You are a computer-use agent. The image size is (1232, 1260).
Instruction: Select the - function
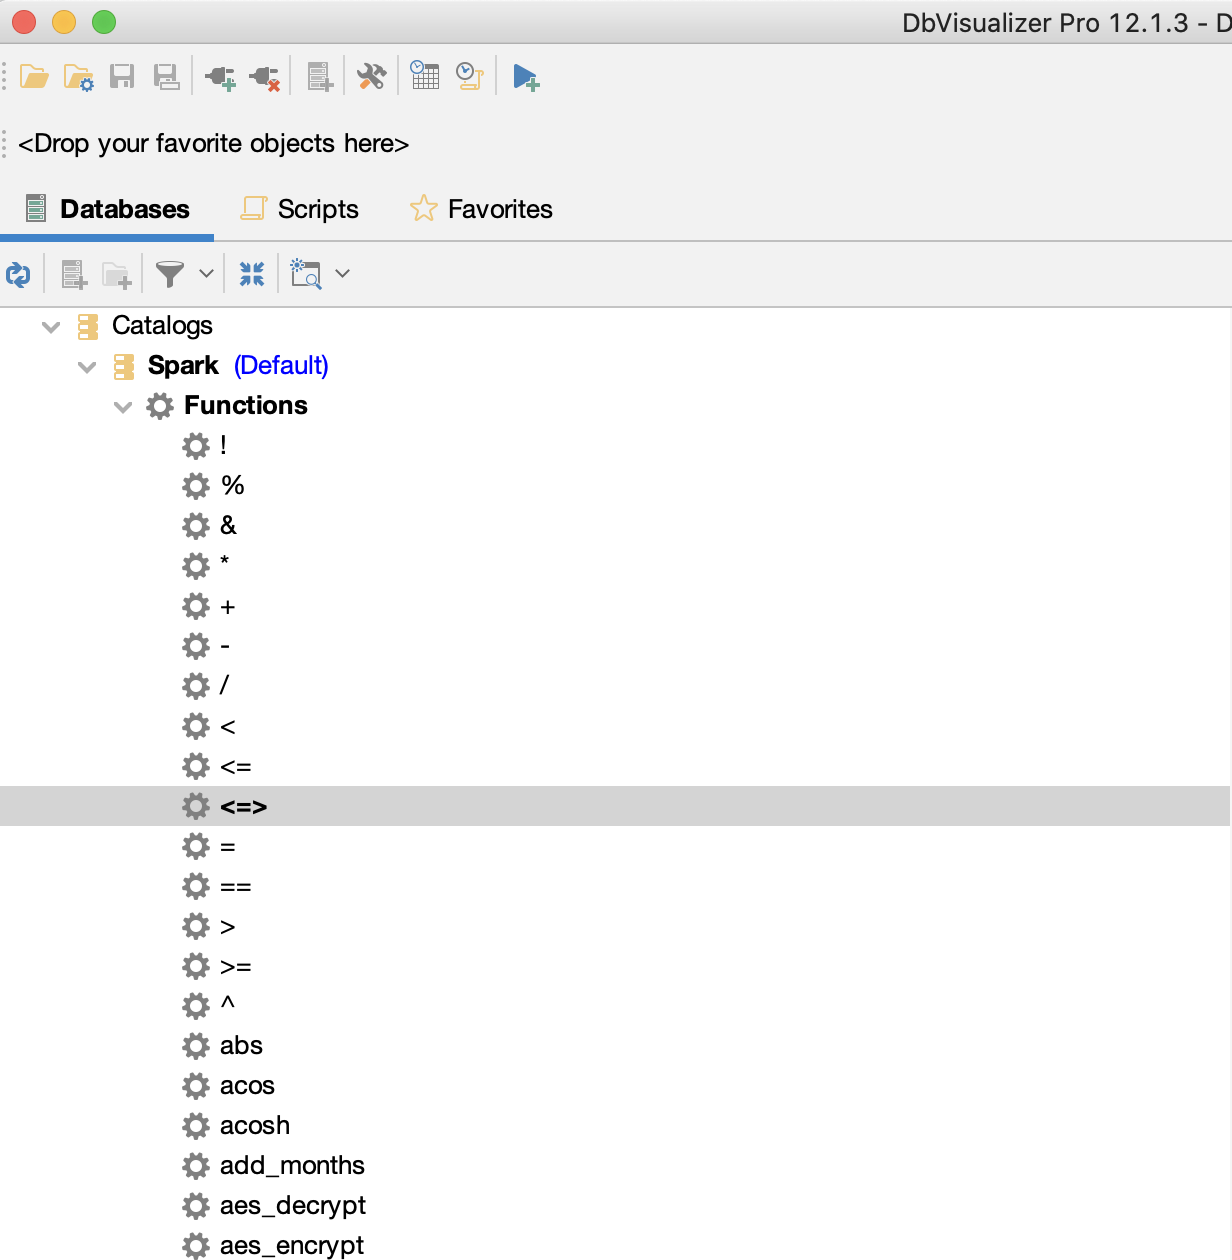(225, 646)
